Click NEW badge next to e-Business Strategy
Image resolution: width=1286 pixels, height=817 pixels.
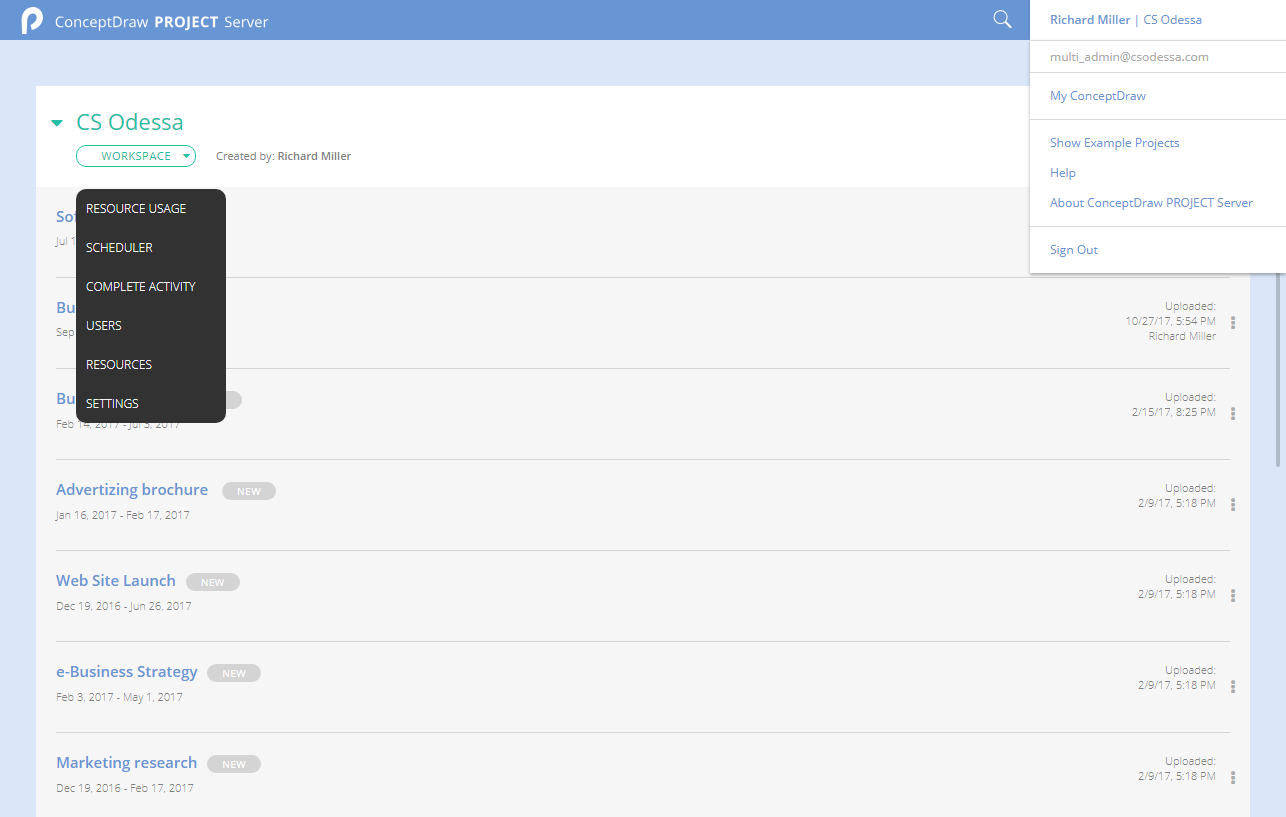point(234,673)
